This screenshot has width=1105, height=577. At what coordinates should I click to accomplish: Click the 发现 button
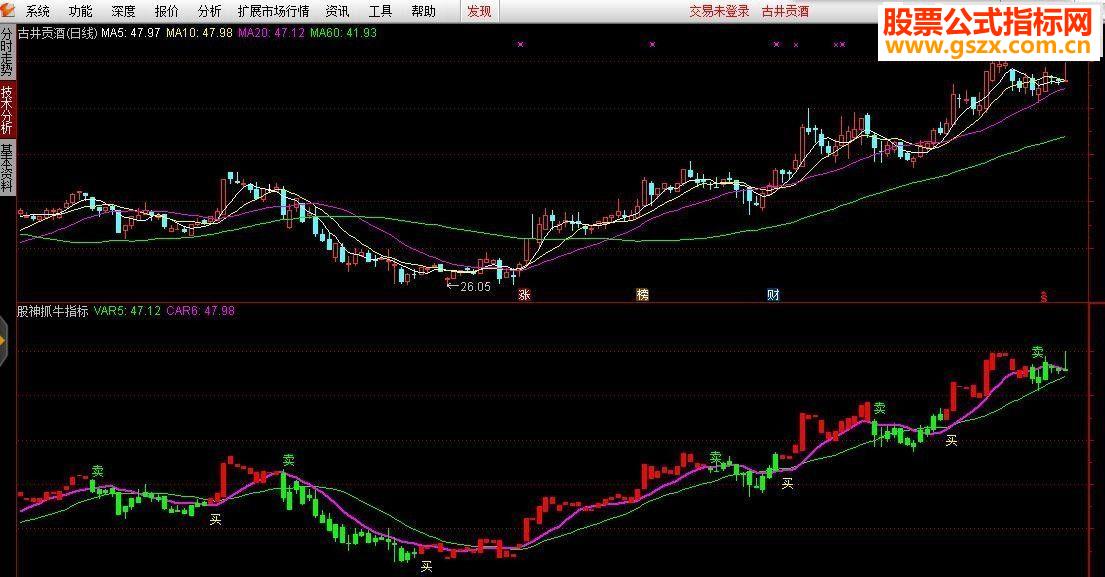pos(479,11)
